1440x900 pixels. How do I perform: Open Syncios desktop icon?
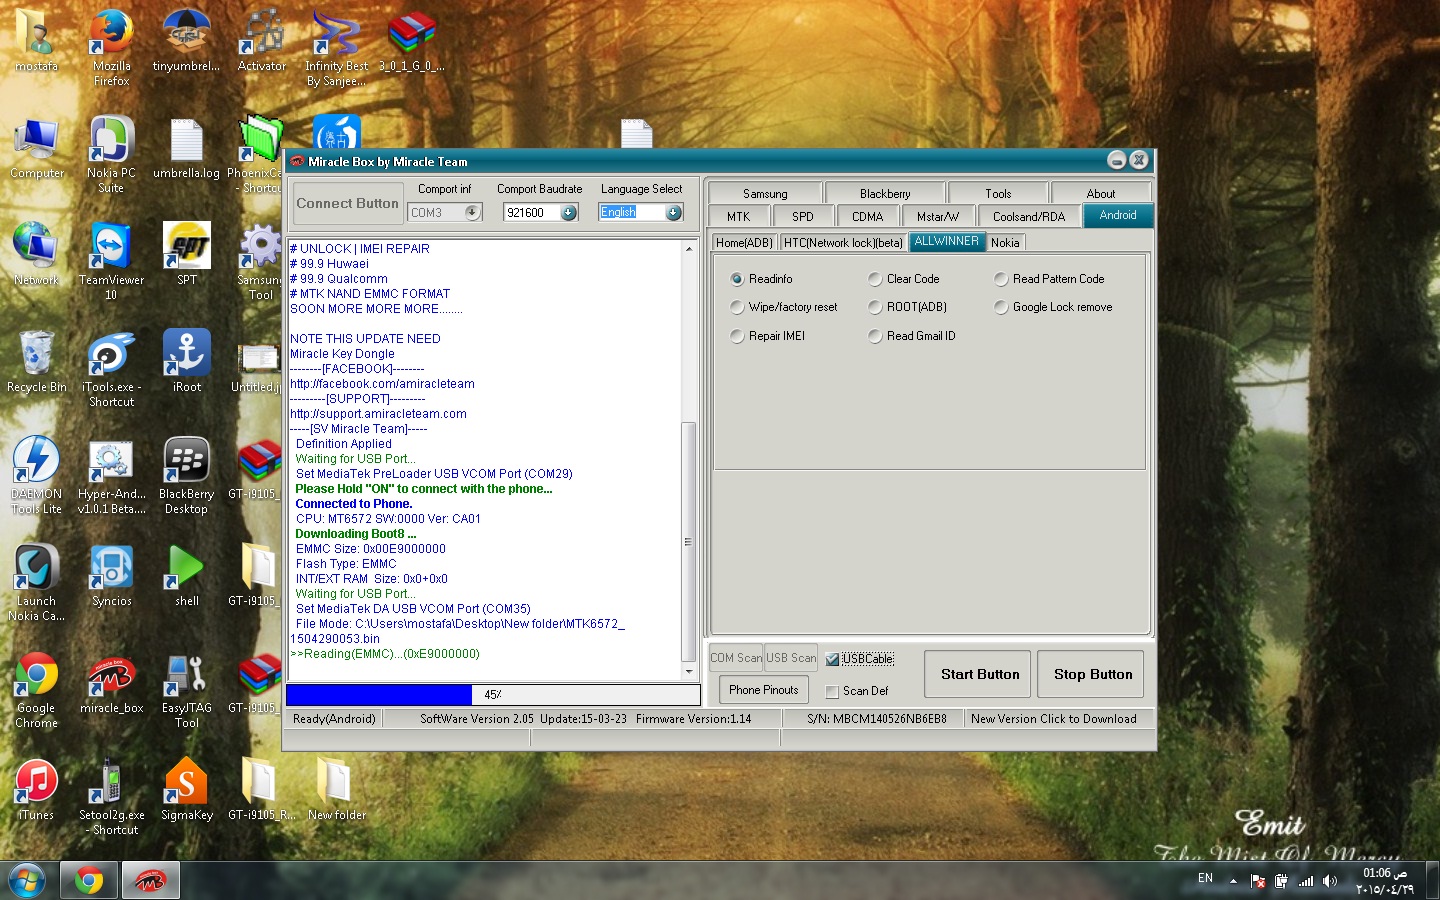pos(111,576)
